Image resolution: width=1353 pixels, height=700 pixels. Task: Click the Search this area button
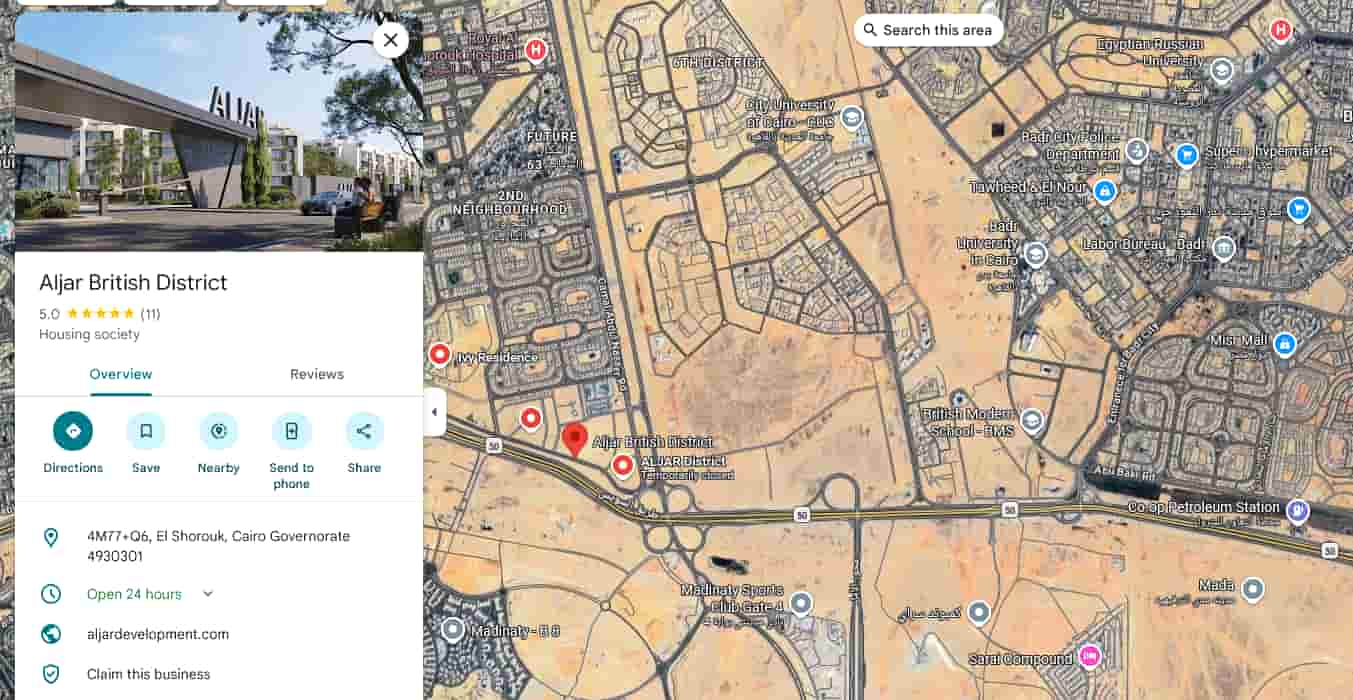(928, 30)
